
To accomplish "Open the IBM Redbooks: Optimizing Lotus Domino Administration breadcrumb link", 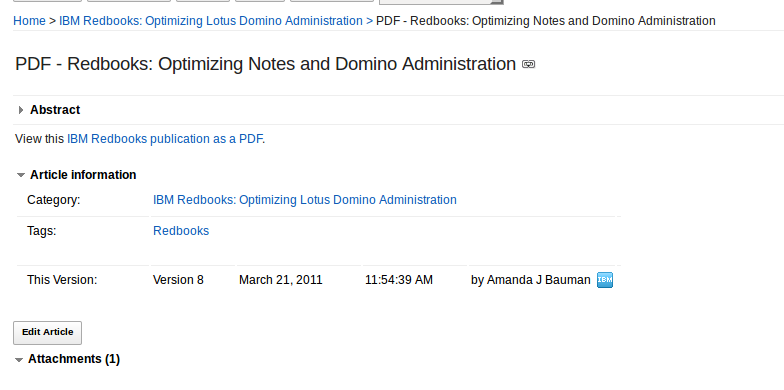I will pos(210,21).
